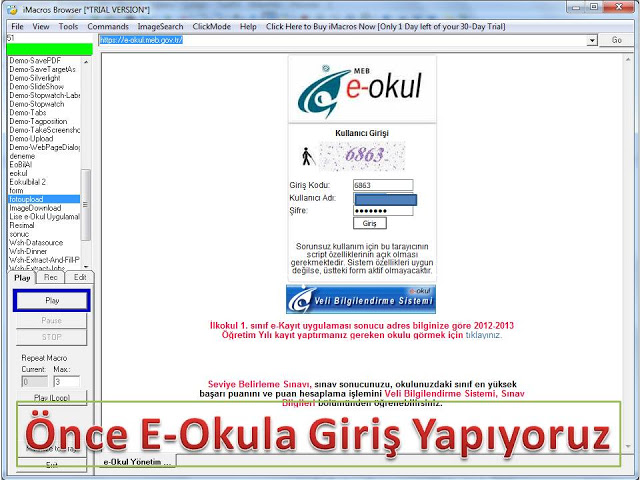
Task: Click the address bar URL field
Action: (342, 40)
